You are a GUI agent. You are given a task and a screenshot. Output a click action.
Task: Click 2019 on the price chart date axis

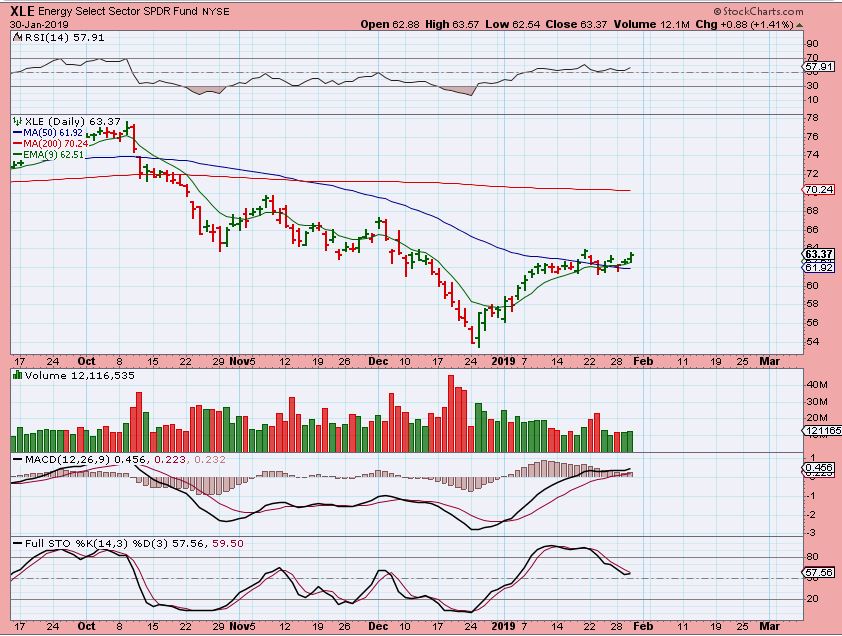click(504, 361)
